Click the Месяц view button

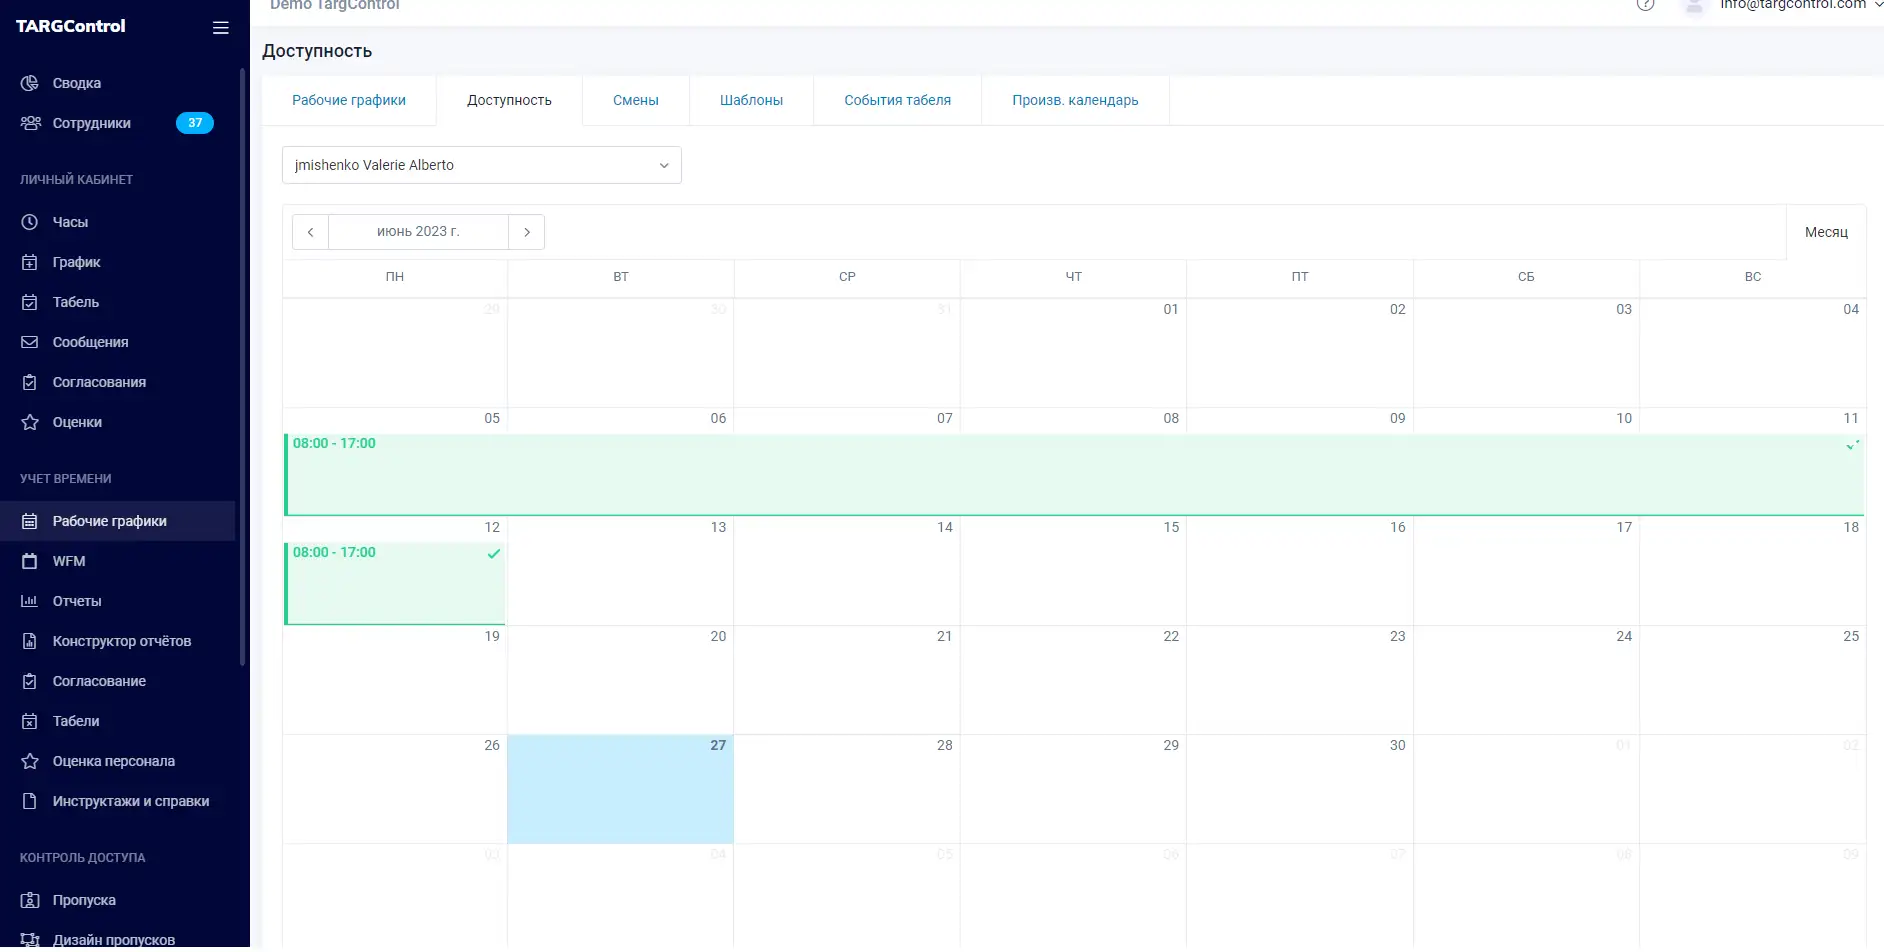[x=1826, y=232]
